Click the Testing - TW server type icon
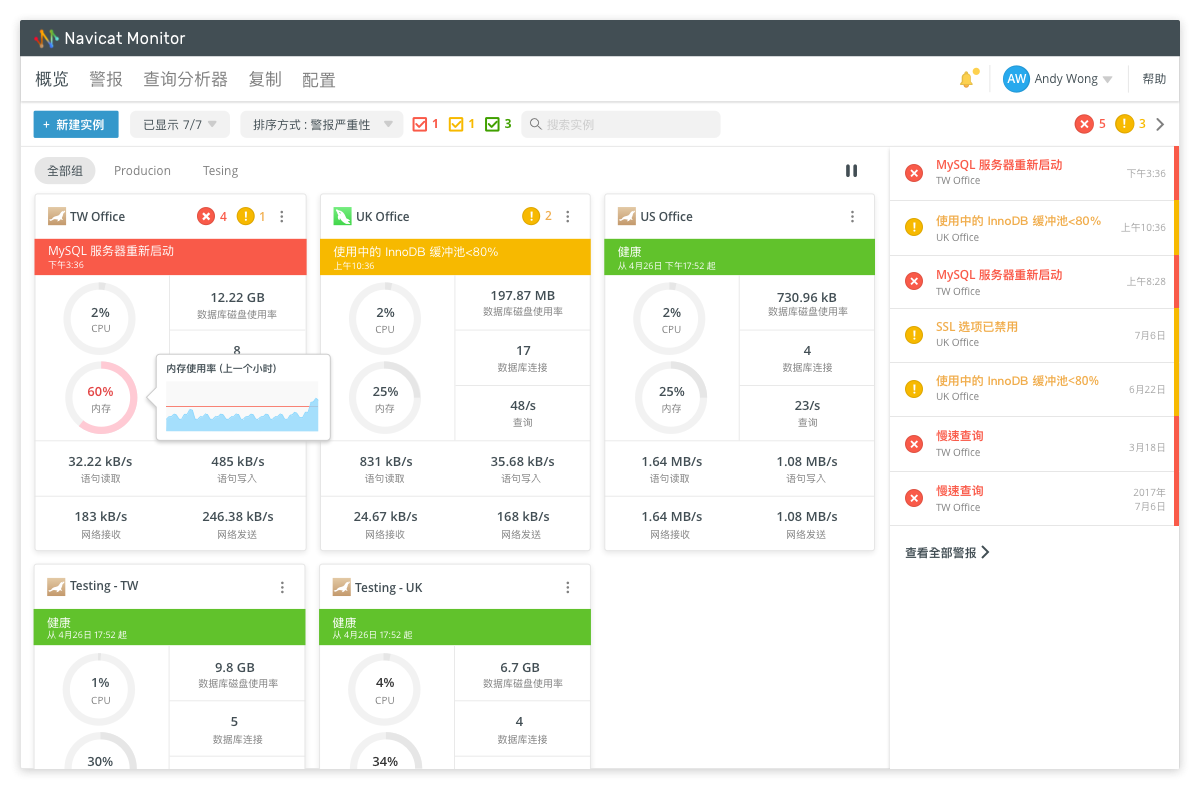Image resolution: width=1200 pixels, height=790 pixels. (x=56, y=587)
